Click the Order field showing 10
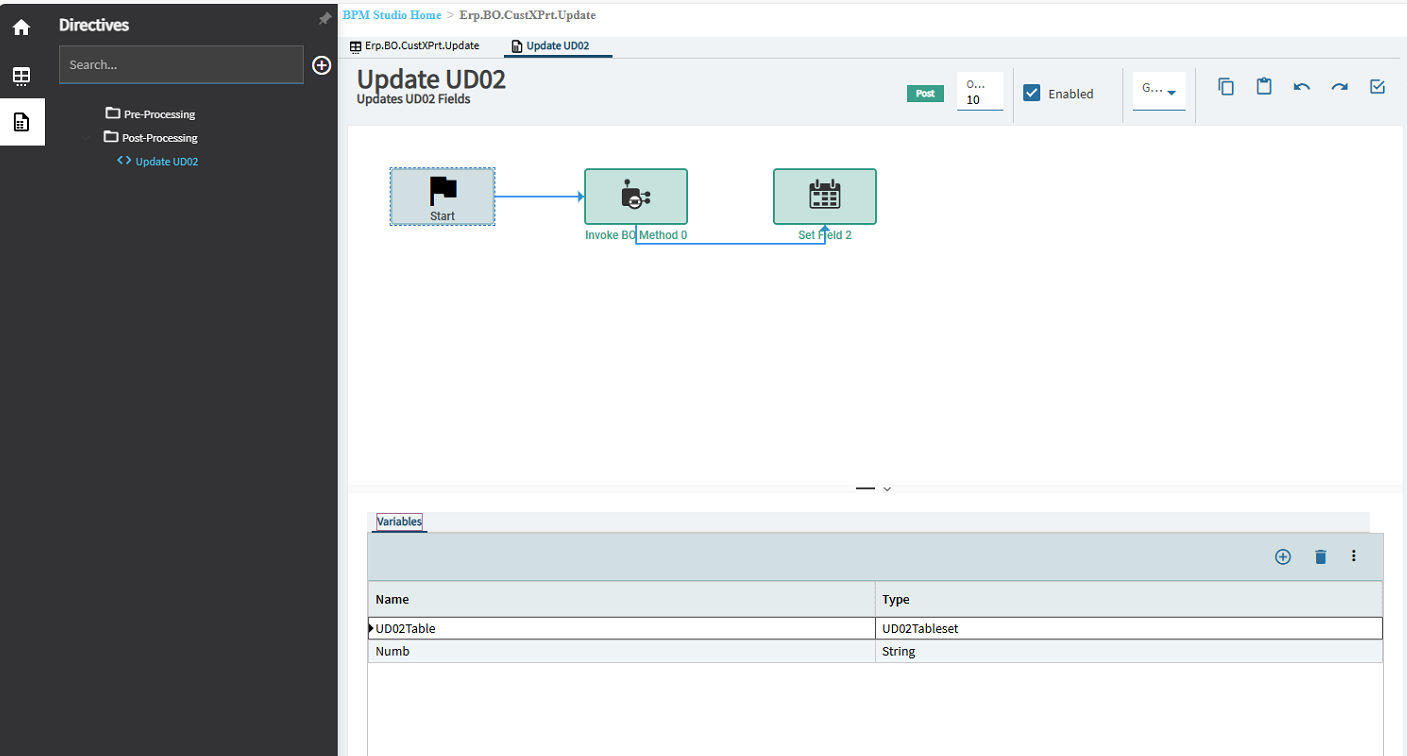This screenshot has width=1407, height=756. click(x=980, y=91)
